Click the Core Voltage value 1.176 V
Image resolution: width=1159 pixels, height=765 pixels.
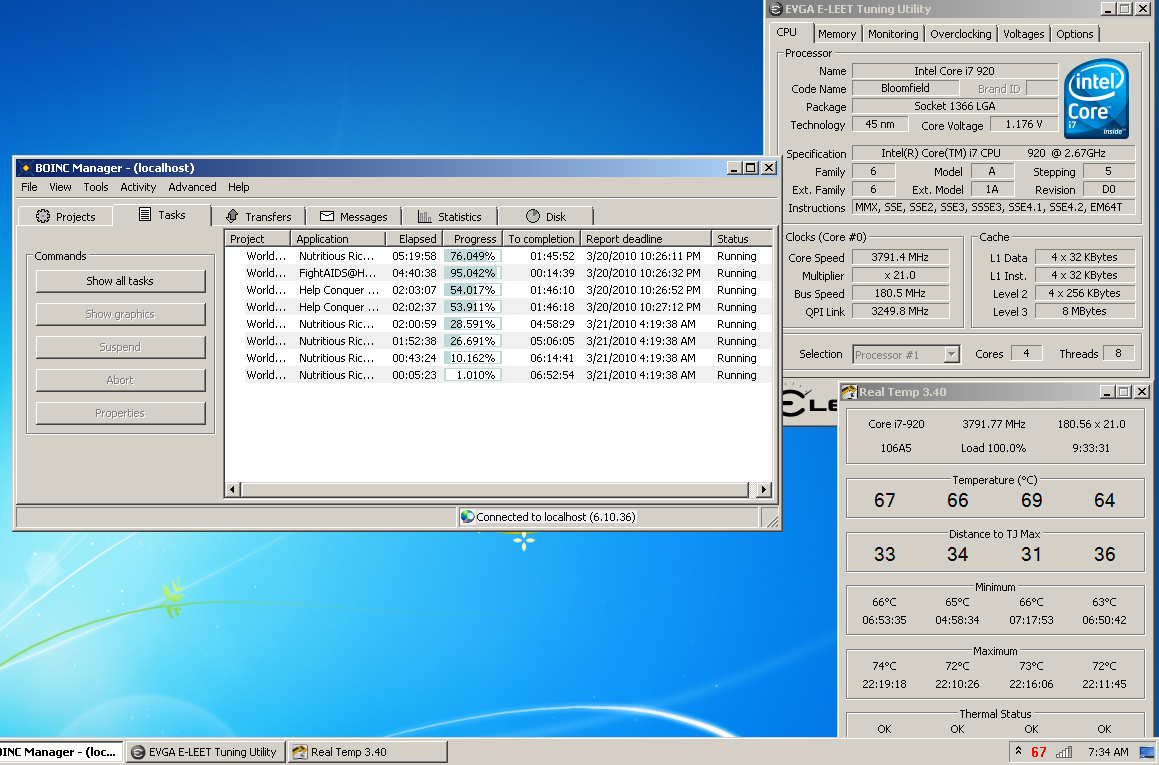1024,124
